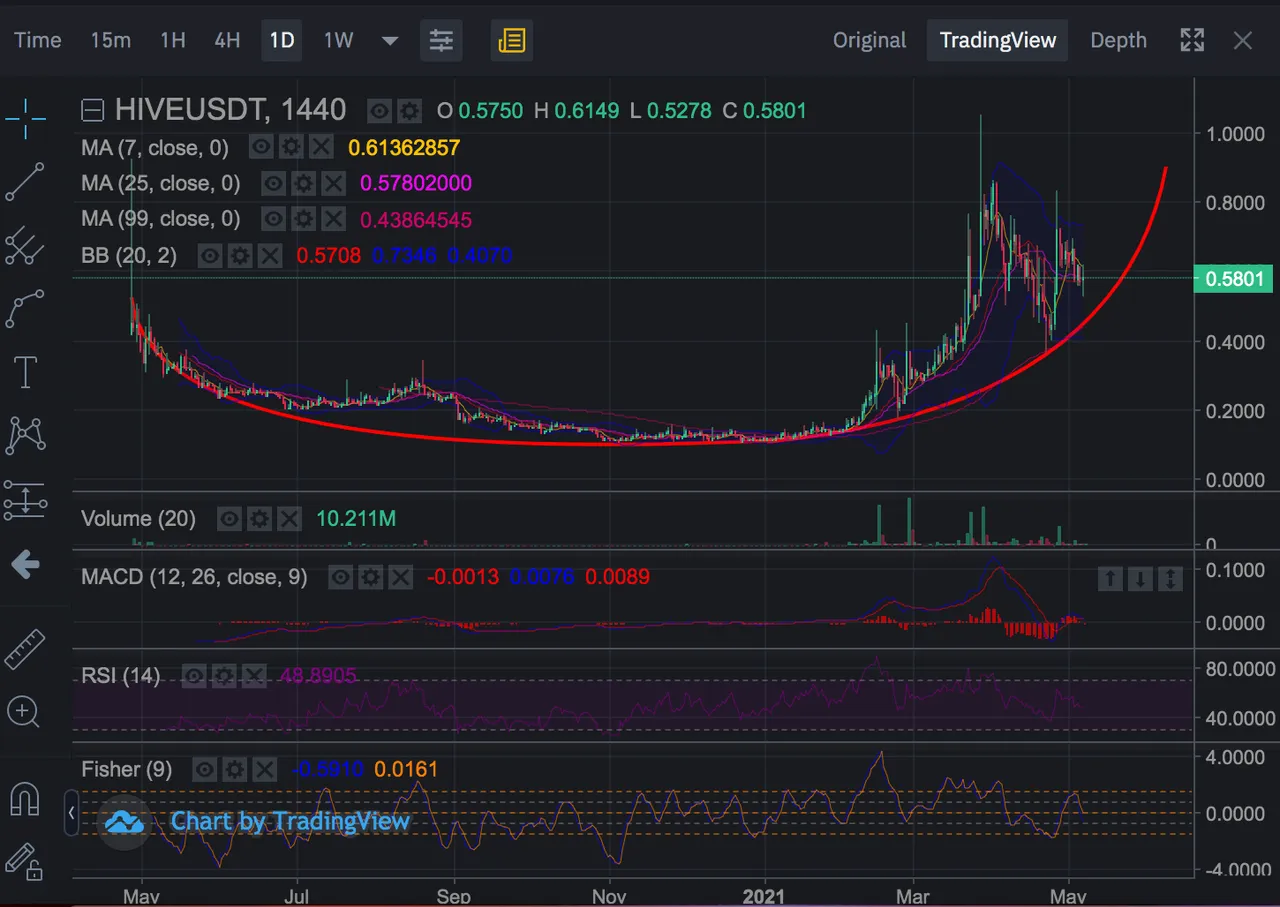Select the 1D interval

coord(282,40)
